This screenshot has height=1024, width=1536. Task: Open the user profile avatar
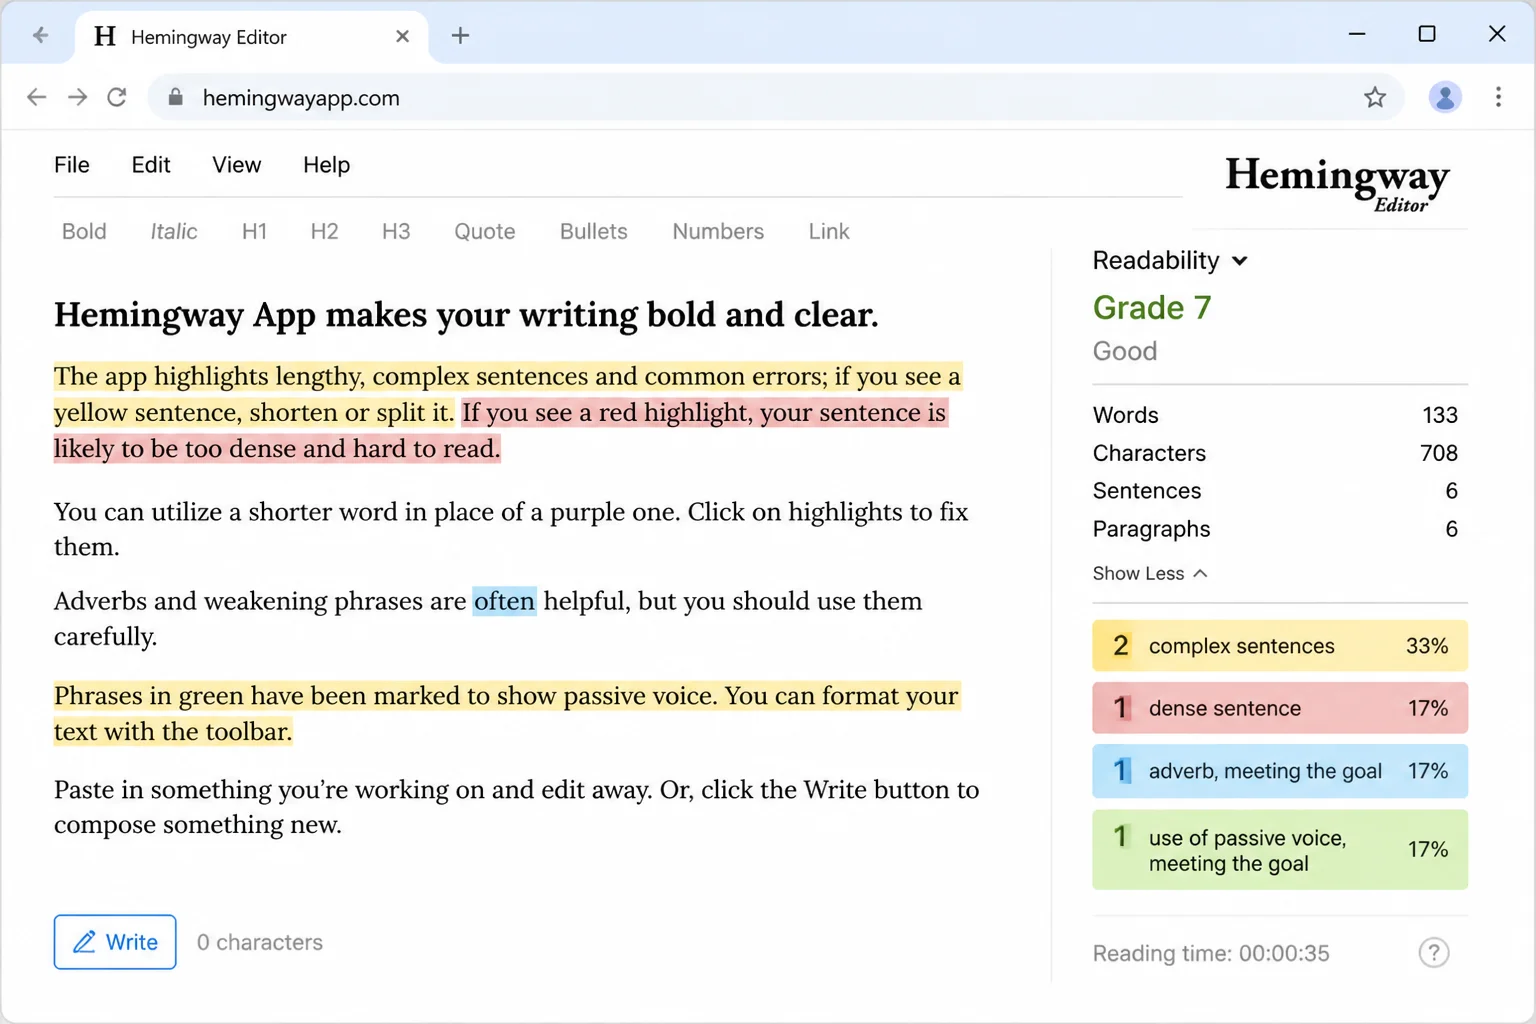coord(1445,97)
